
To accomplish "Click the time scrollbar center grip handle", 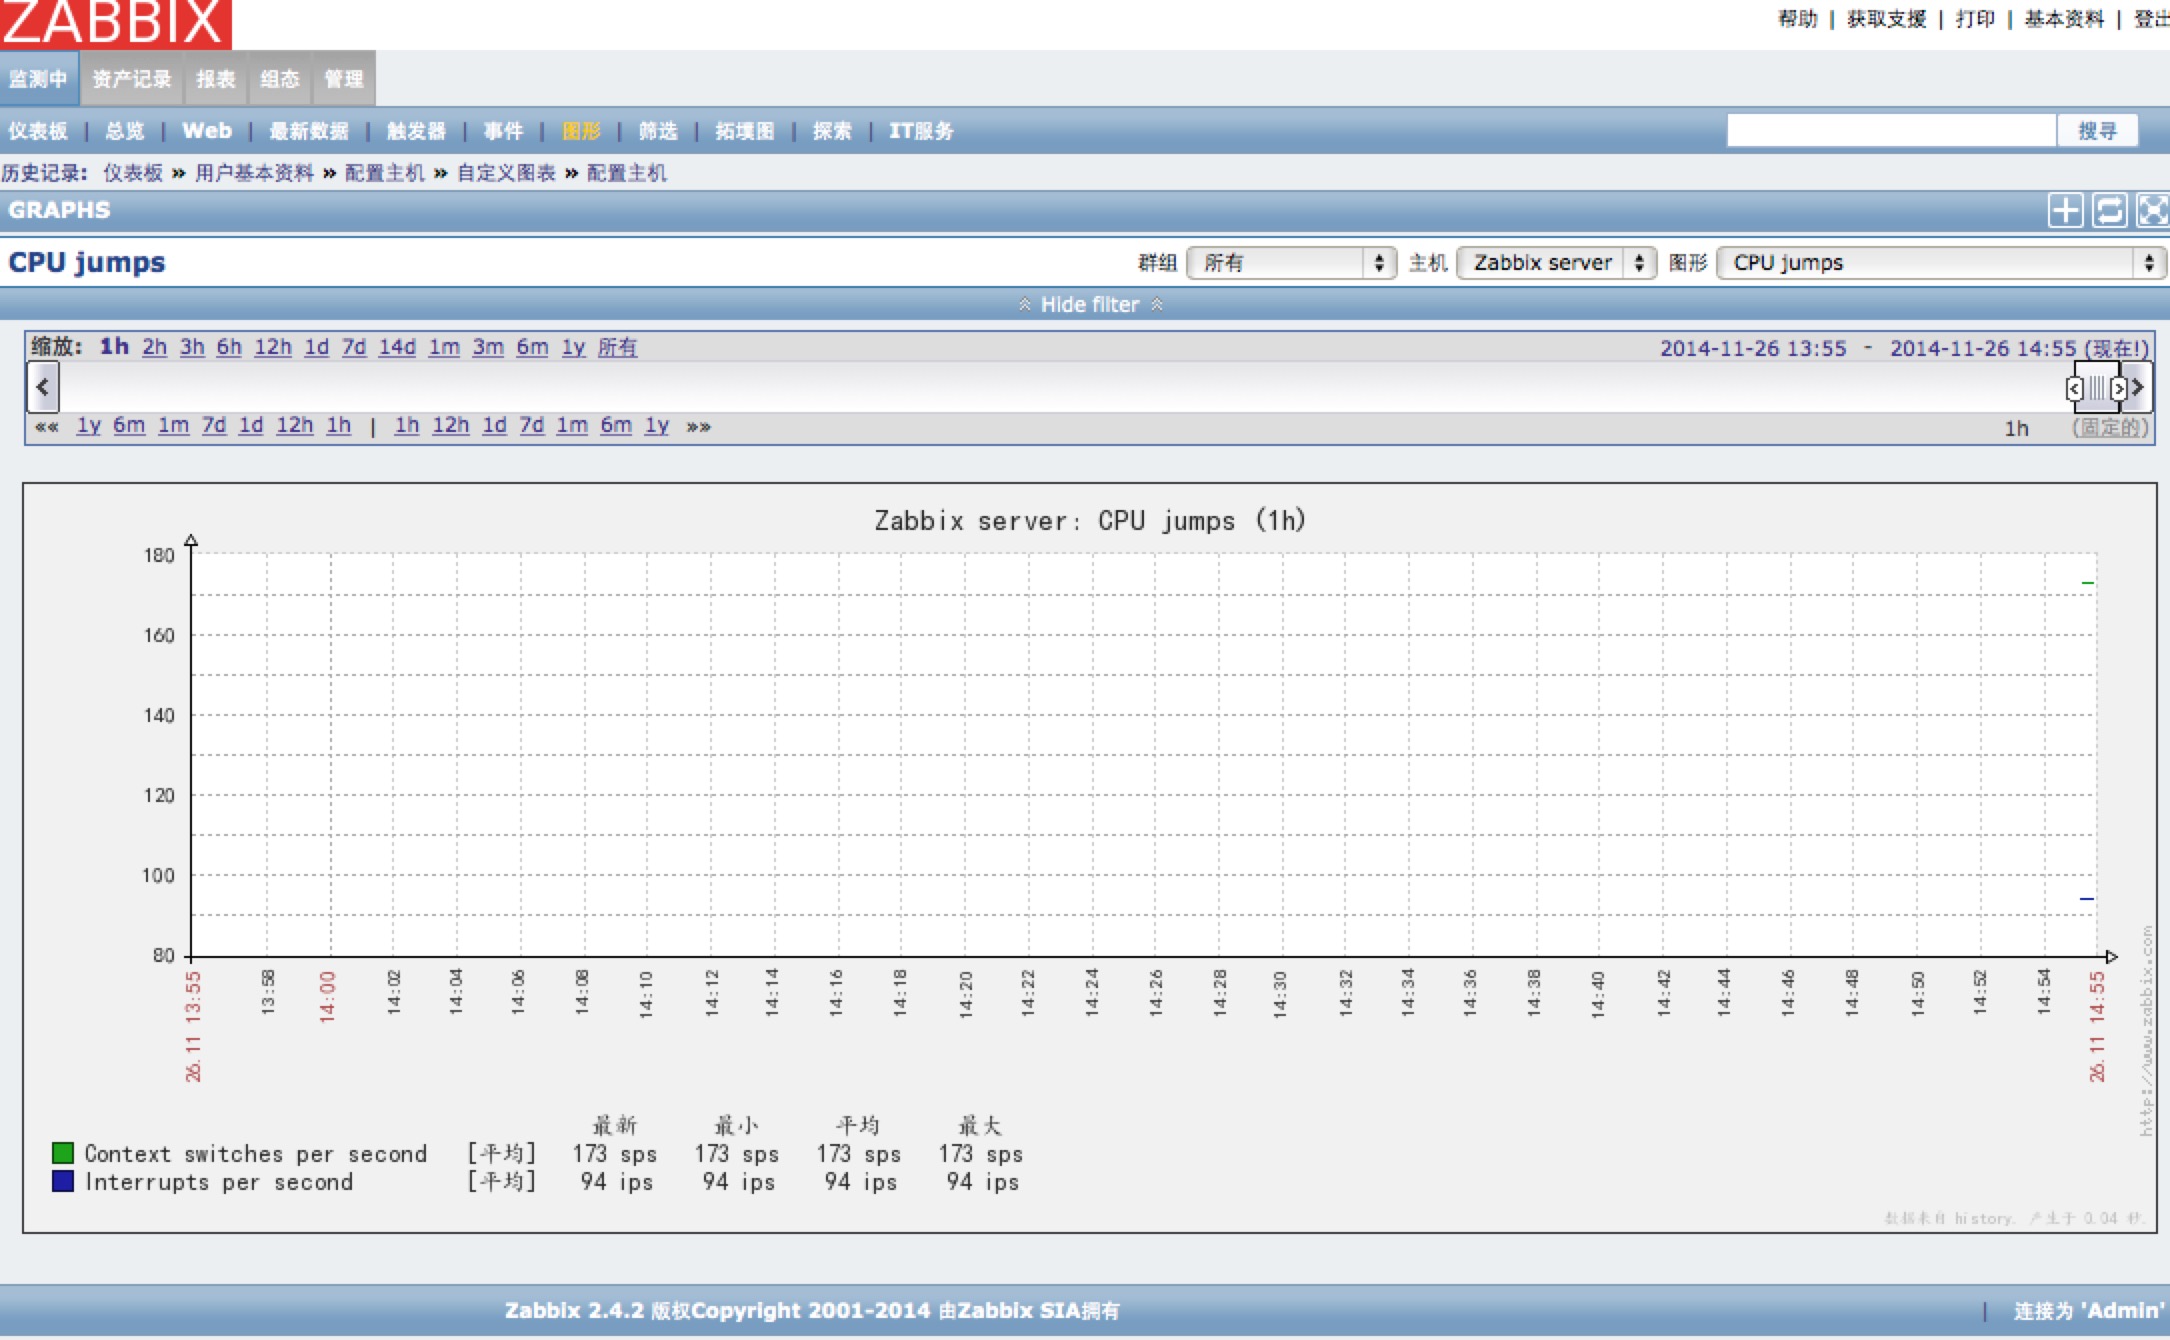I will (x=2096, y=389).
